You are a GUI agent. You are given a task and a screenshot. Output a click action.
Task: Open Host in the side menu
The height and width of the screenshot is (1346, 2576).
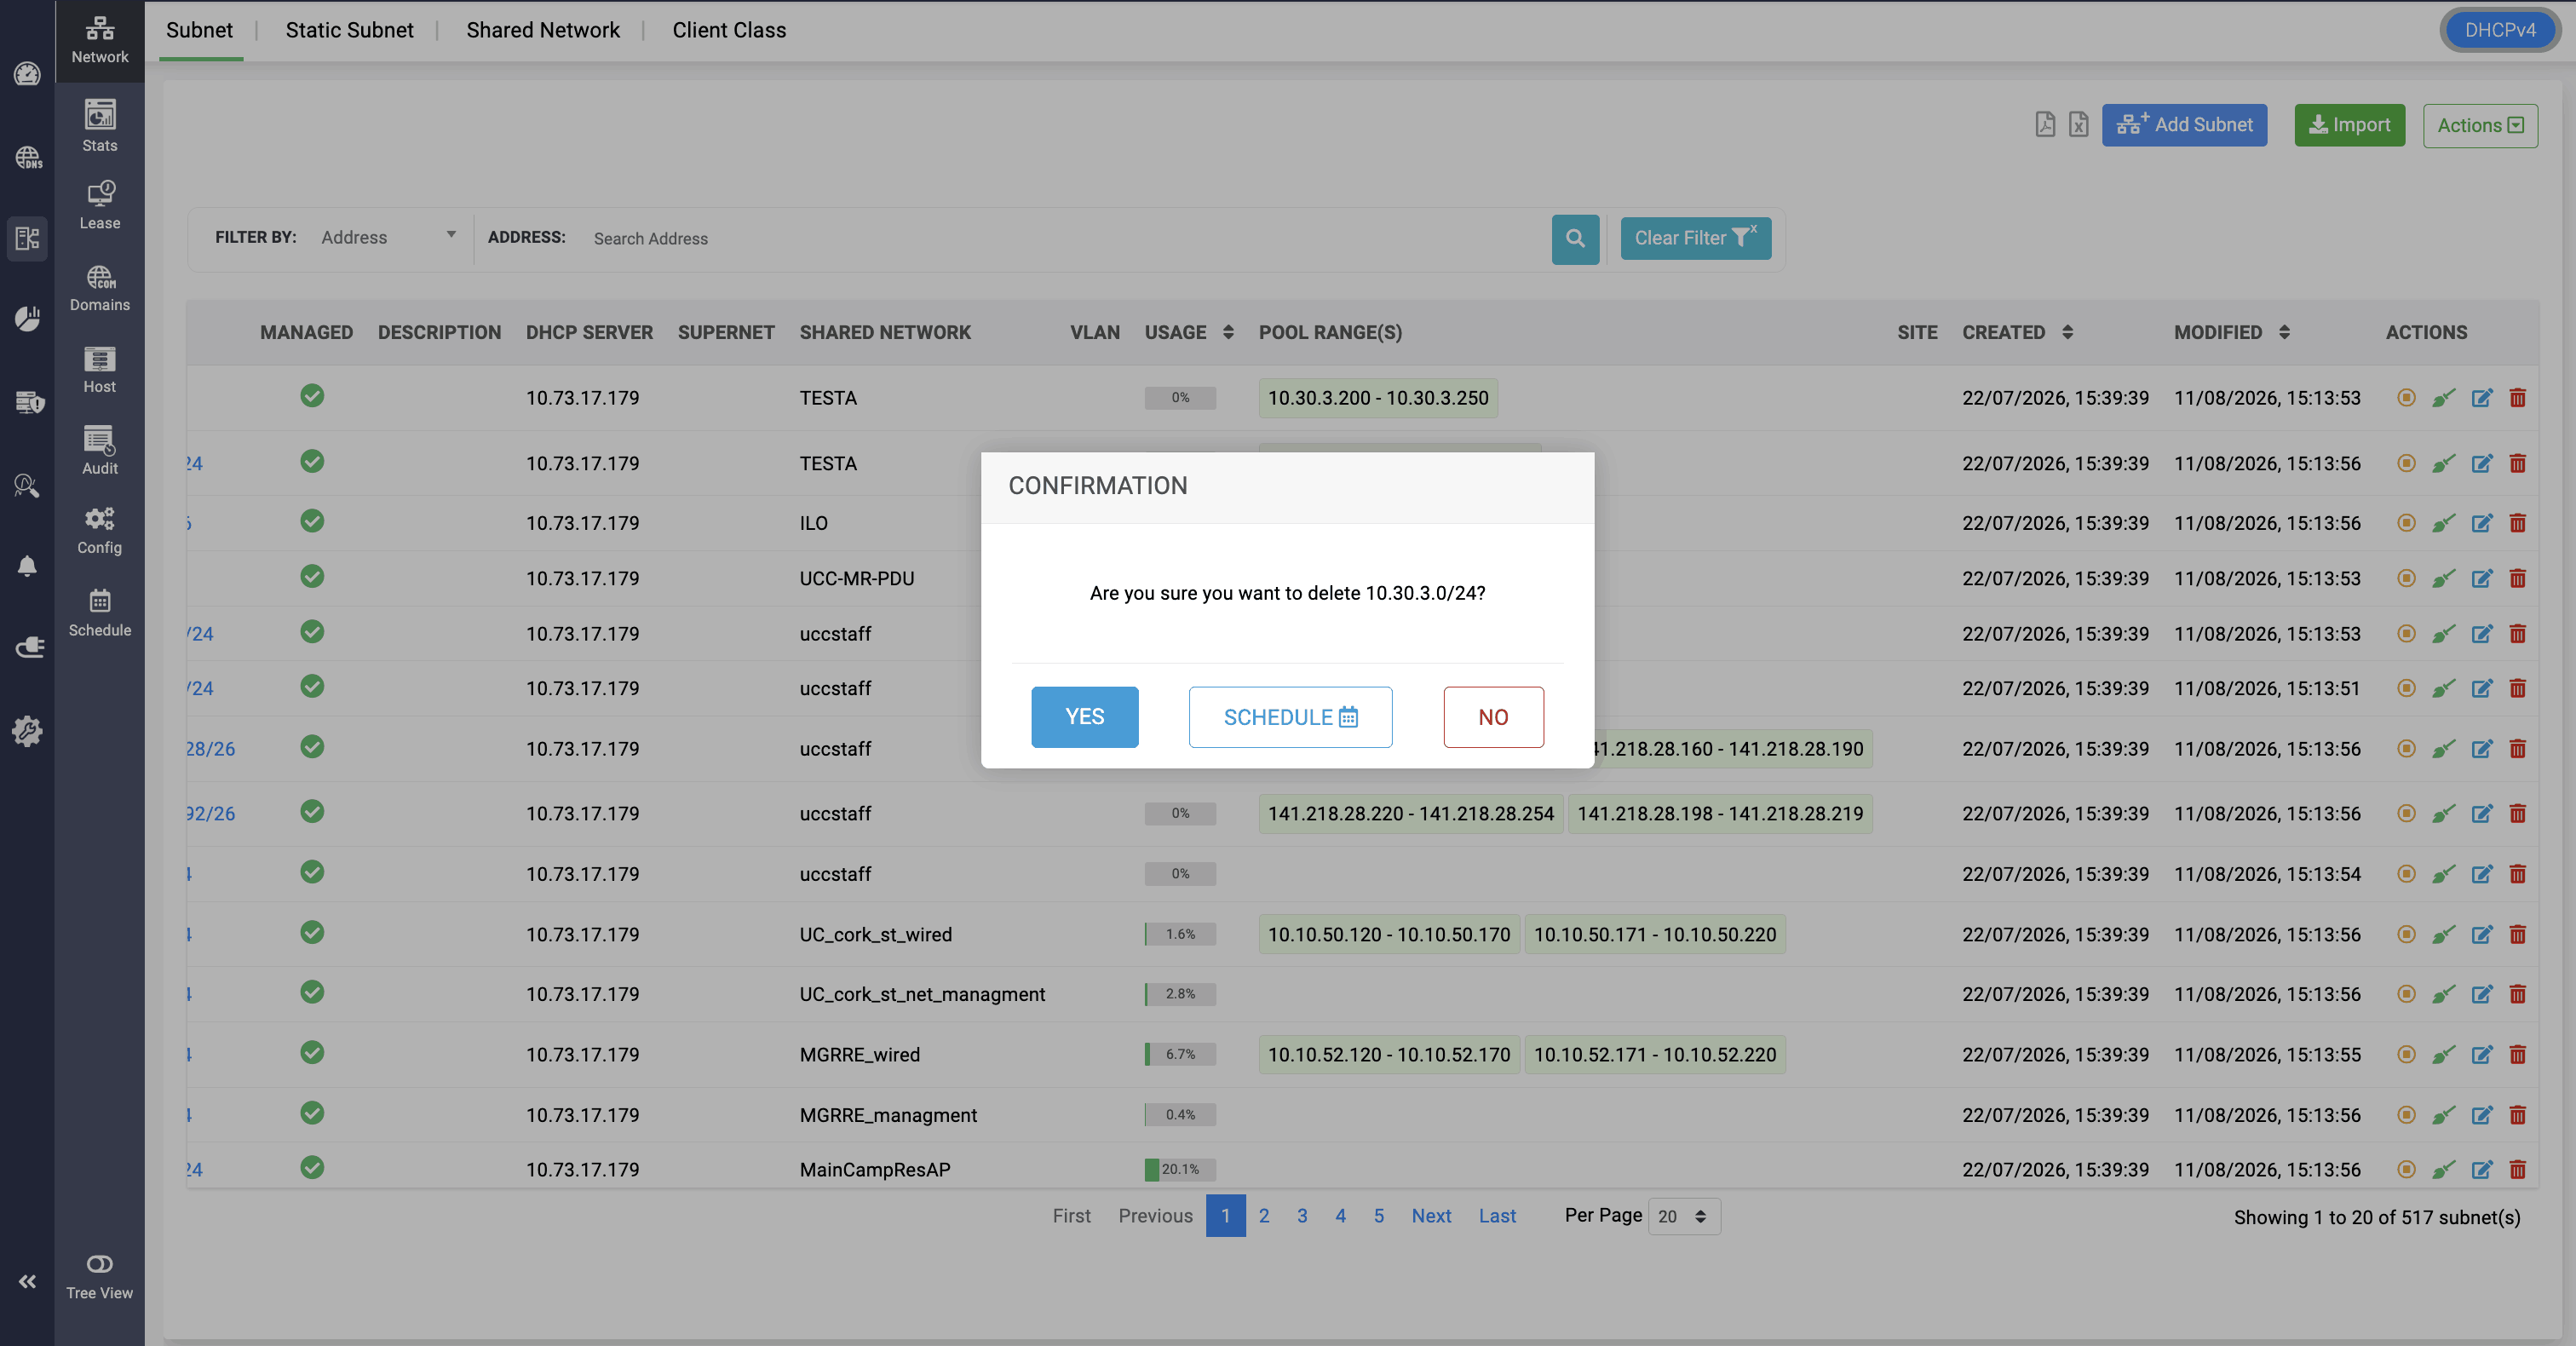coord(100,370)
